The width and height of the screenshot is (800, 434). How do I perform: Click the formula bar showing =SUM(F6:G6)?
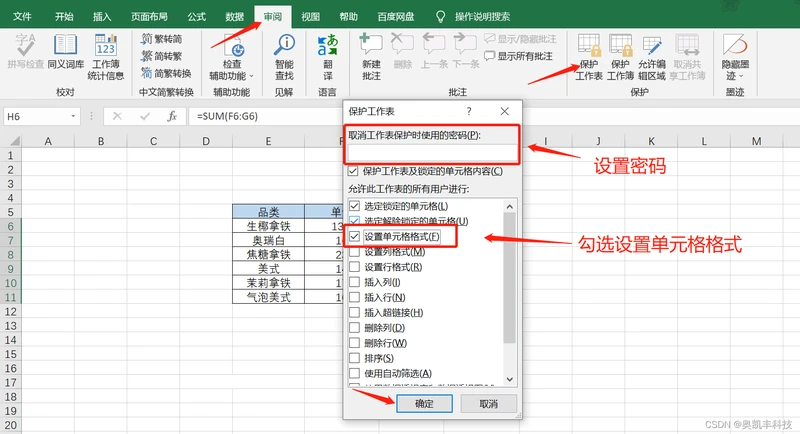coord(265,116)
